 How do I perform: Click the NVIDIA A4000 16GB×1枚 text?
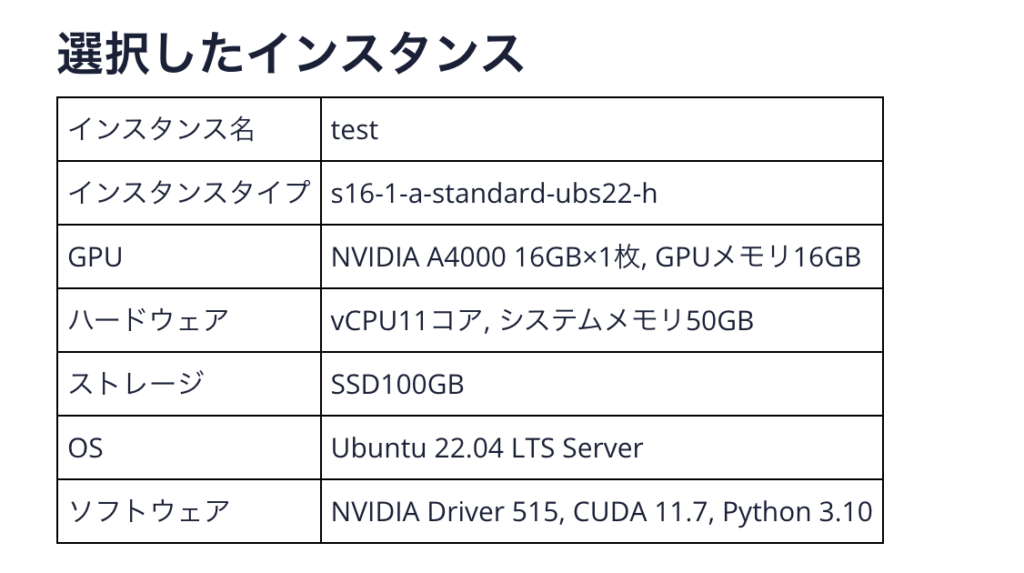tap(489, 257)
